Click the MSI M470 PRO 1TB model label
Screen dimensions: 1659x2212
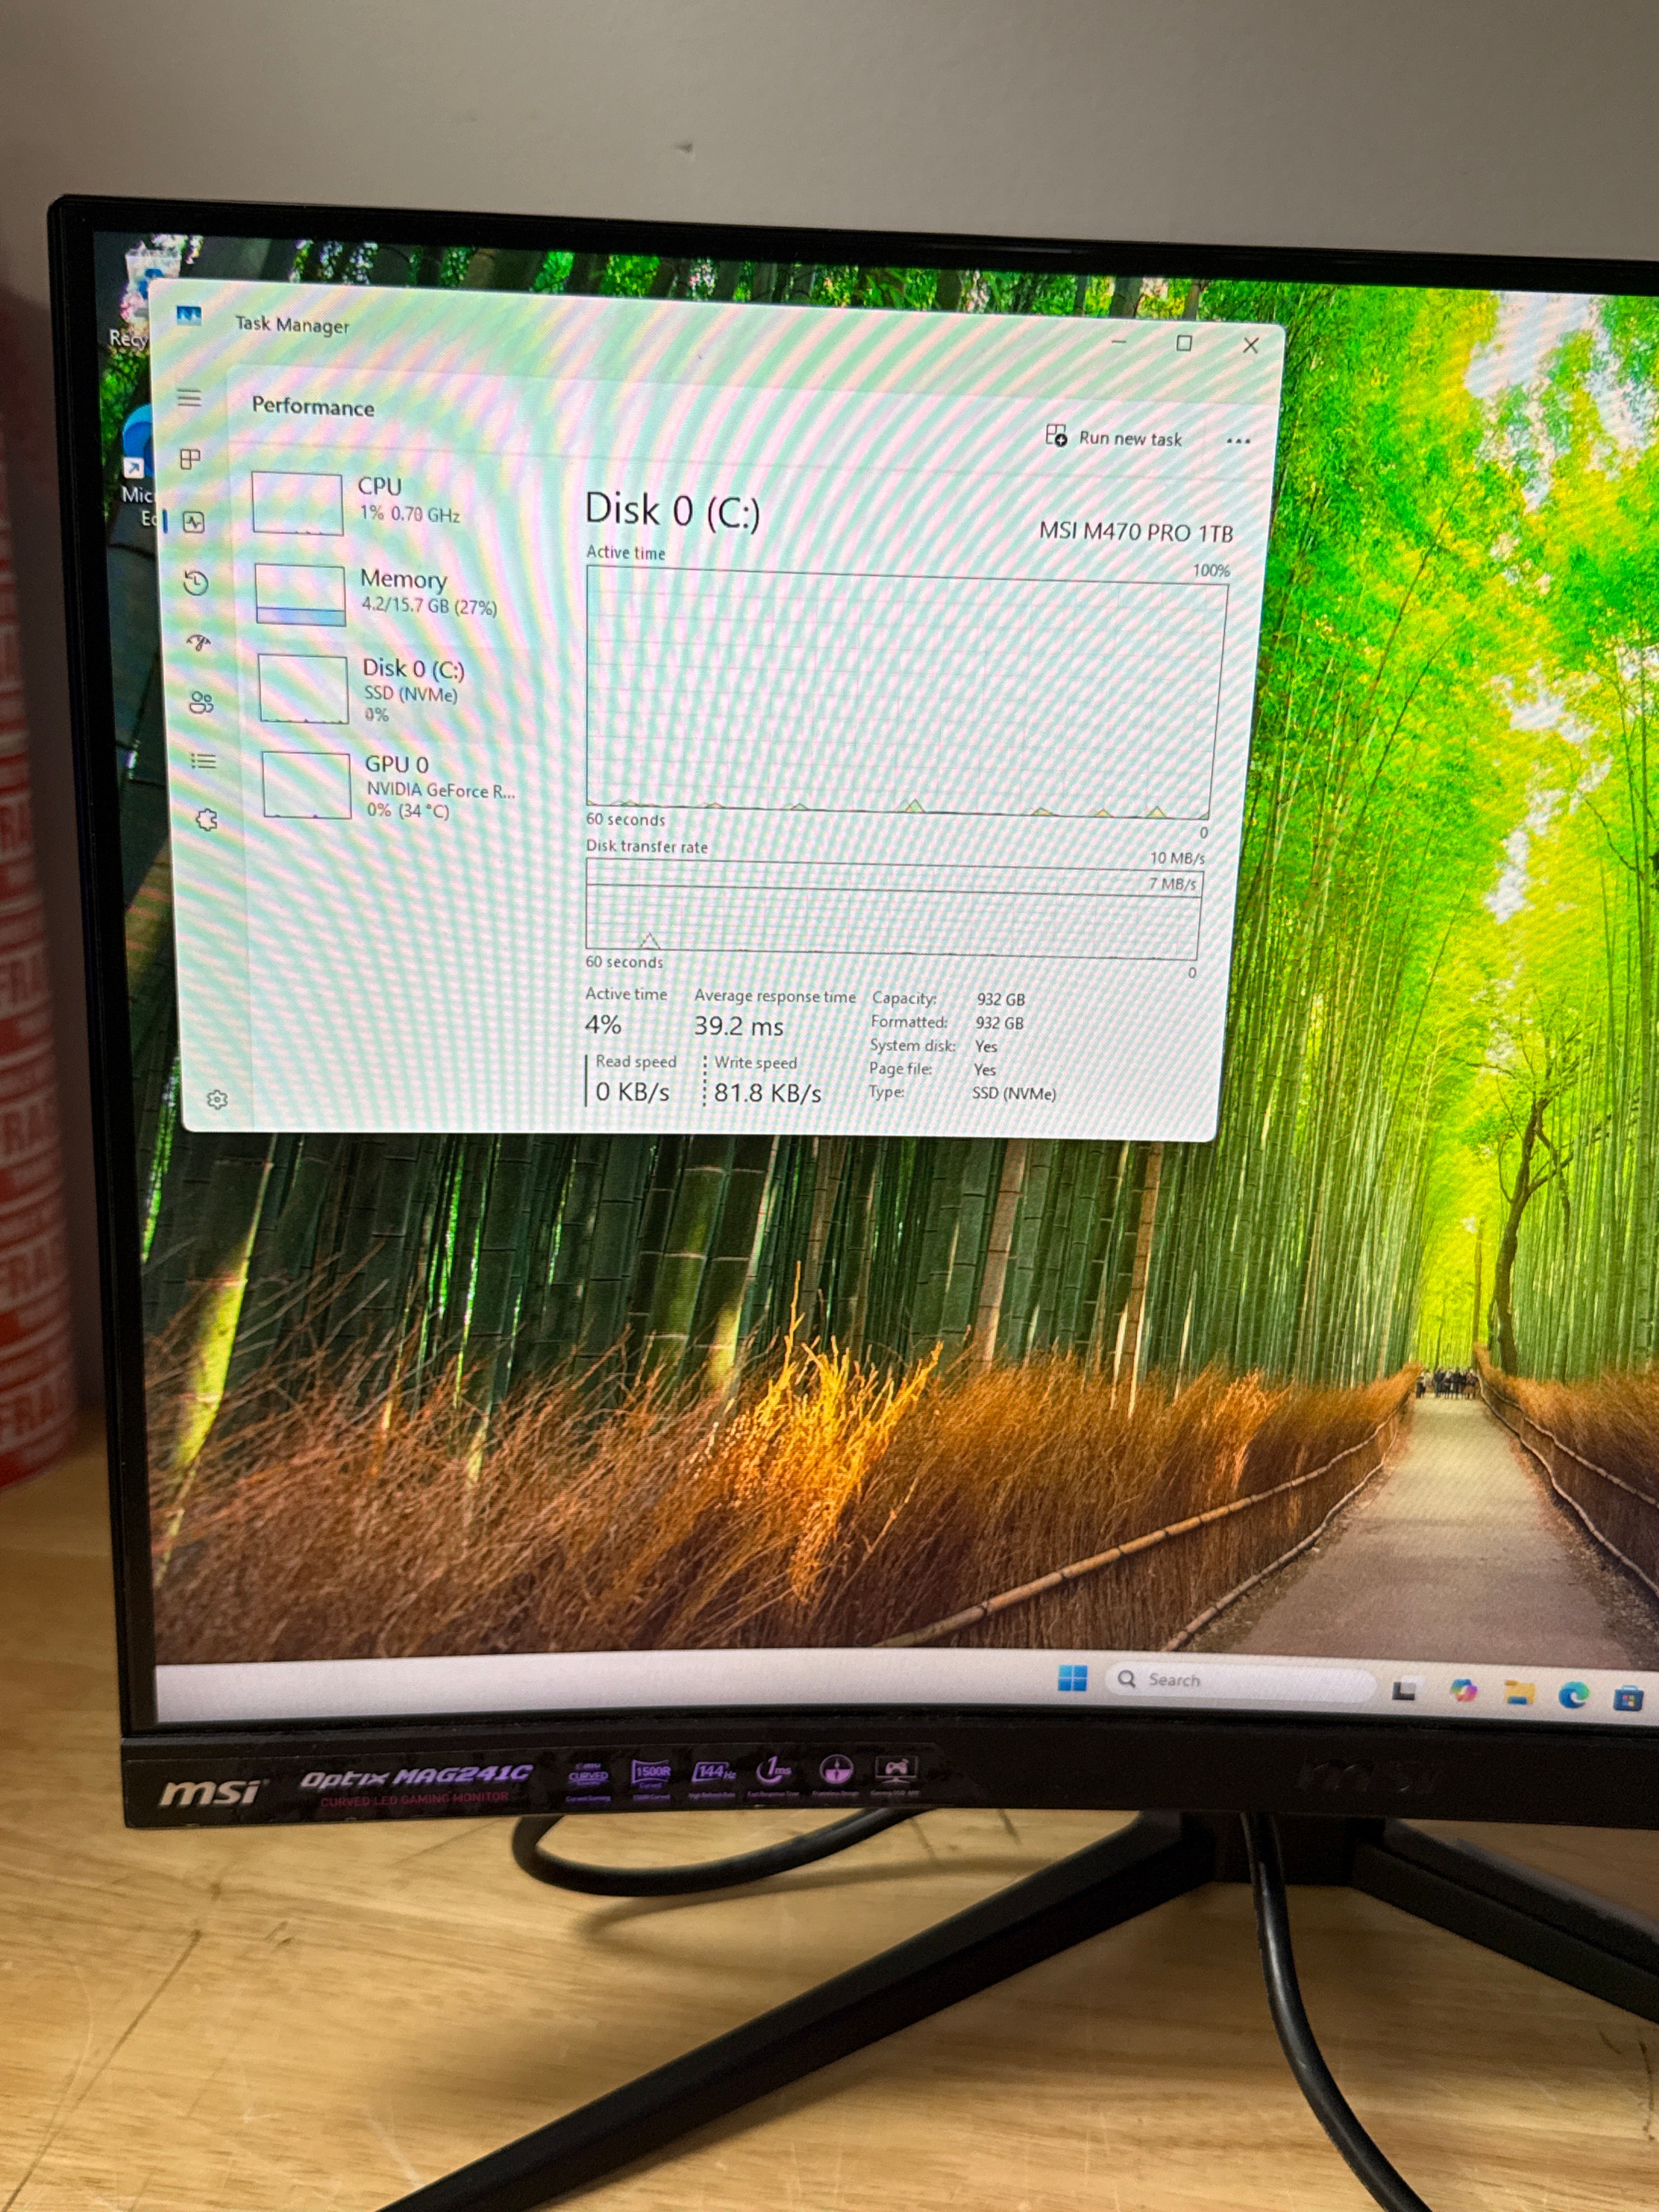(1136, 531)
